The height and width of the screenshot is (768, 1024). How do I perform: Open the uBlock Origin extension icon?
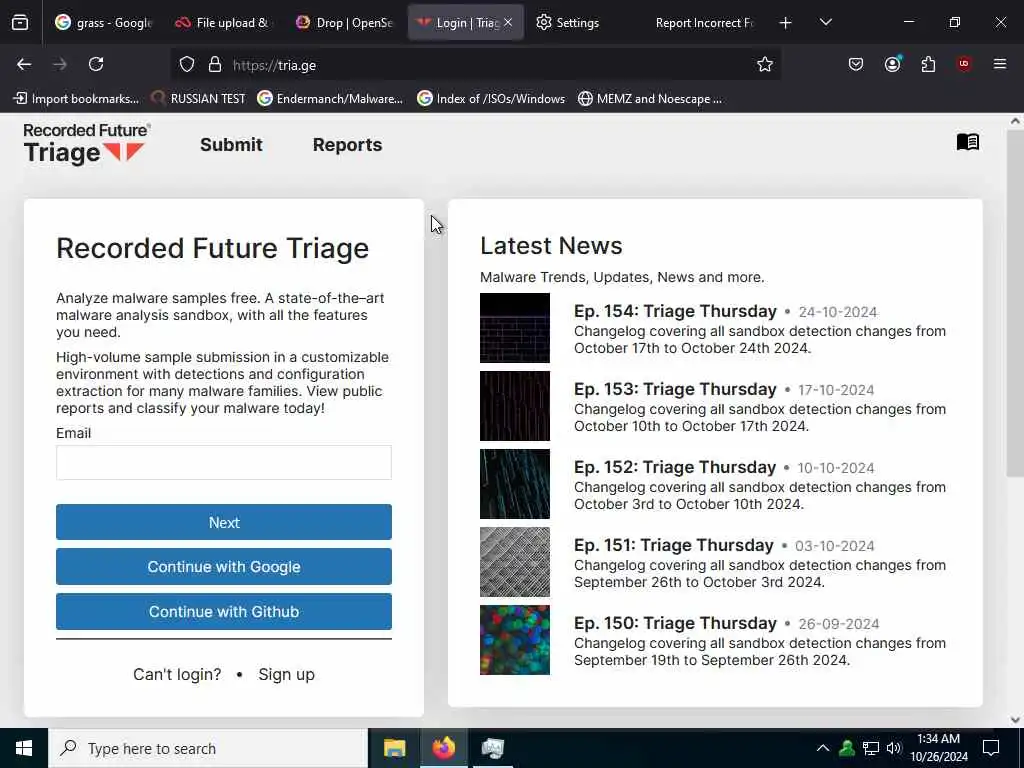tap(964, 64)
